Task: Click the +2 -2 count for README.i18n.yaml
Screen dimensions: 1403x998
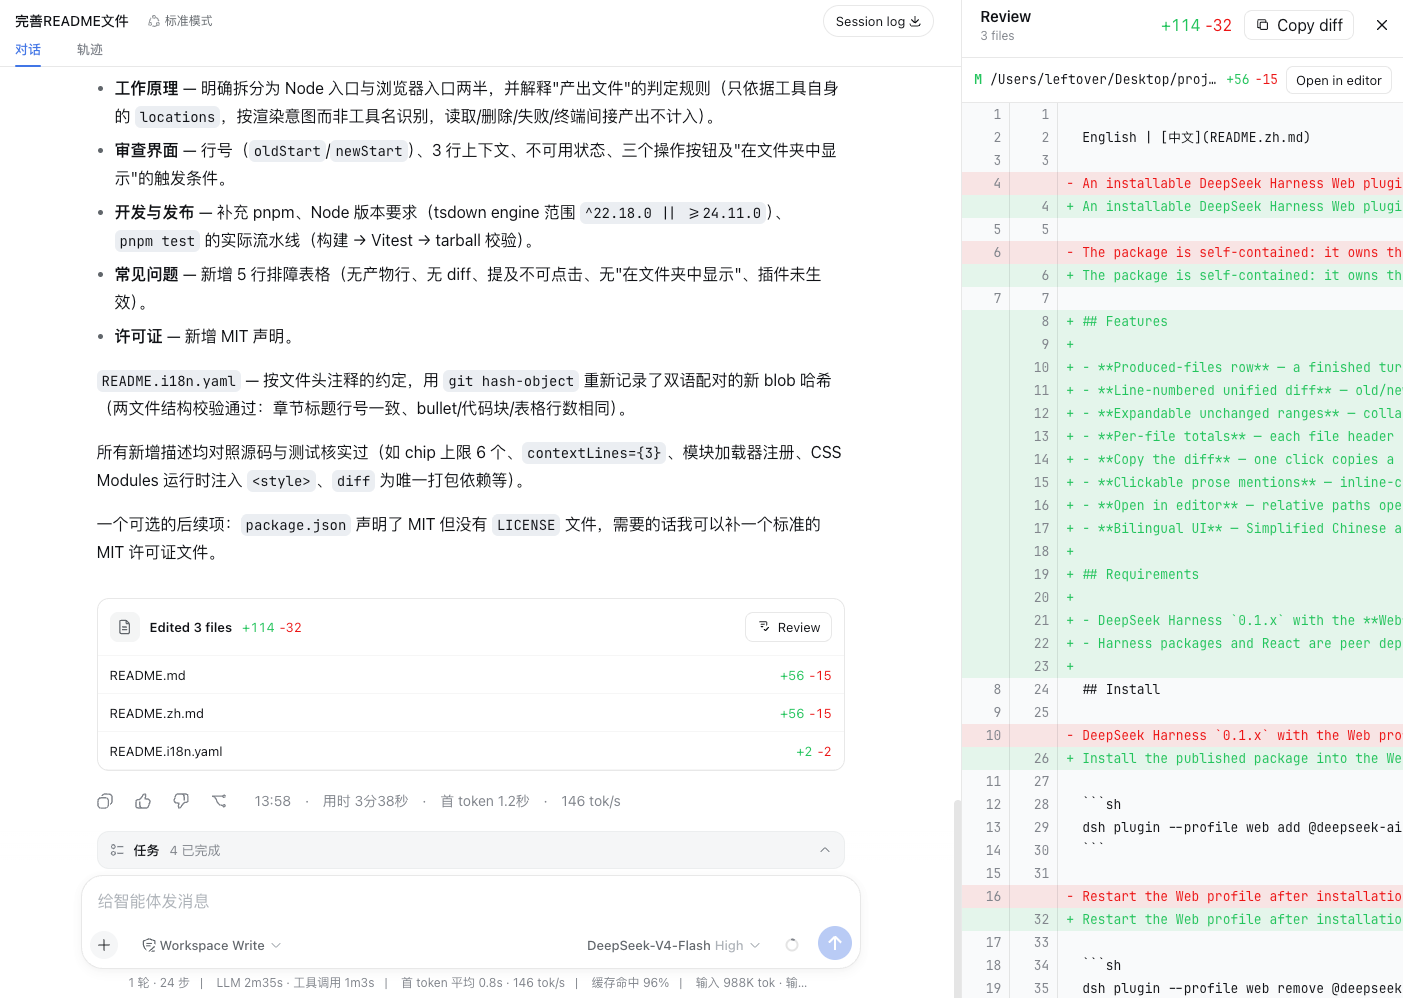Action: click(x=814, y=751)
